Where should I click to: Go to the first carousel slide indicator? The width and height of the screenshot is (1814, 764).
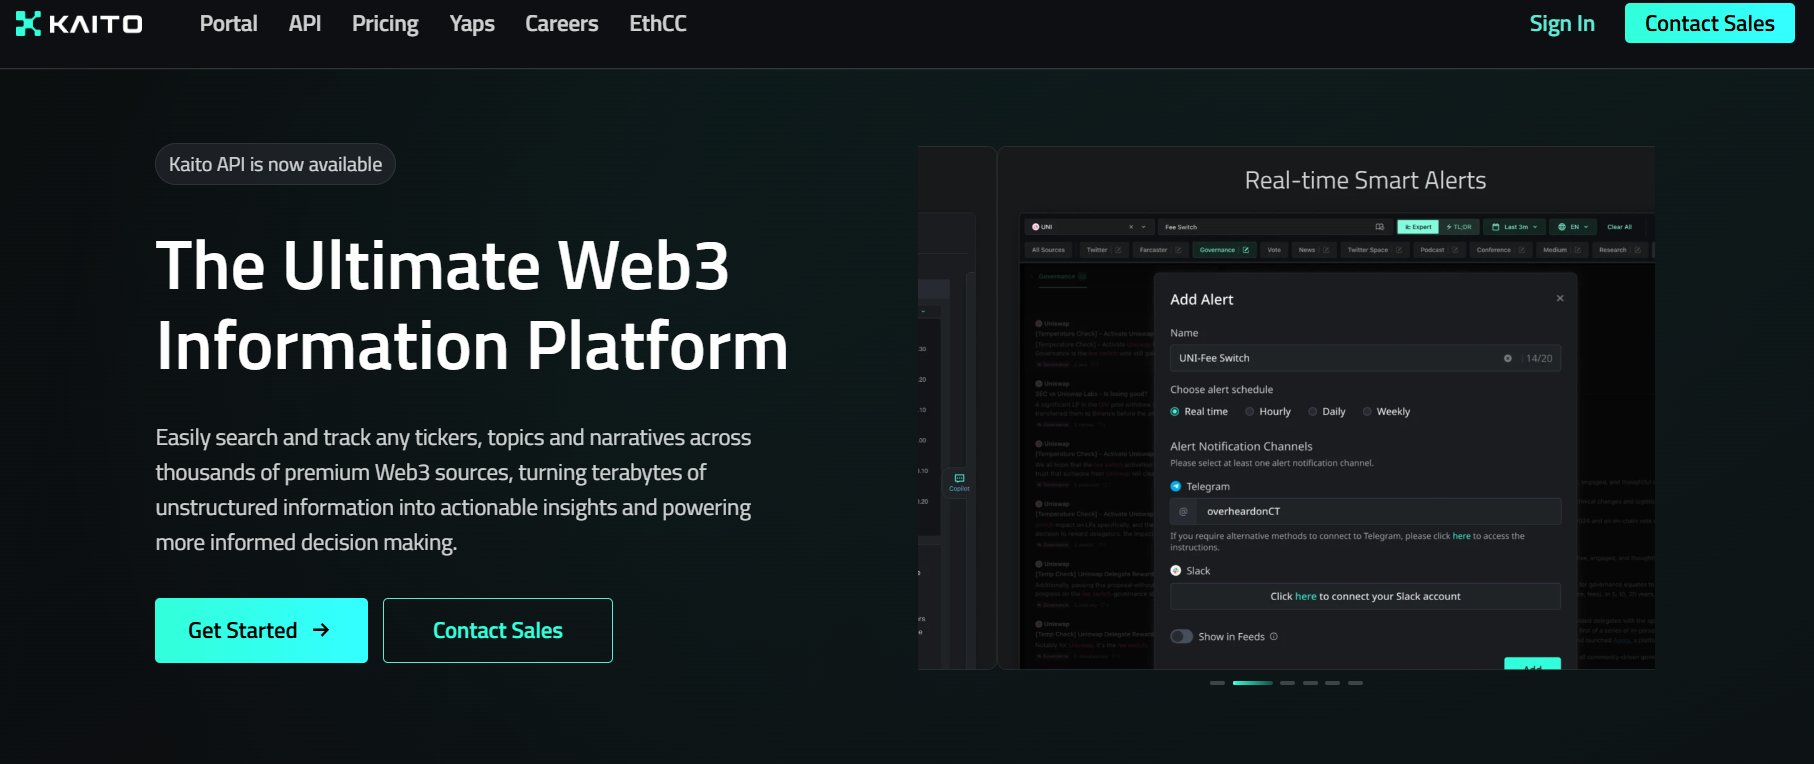tap(1217, 683)
